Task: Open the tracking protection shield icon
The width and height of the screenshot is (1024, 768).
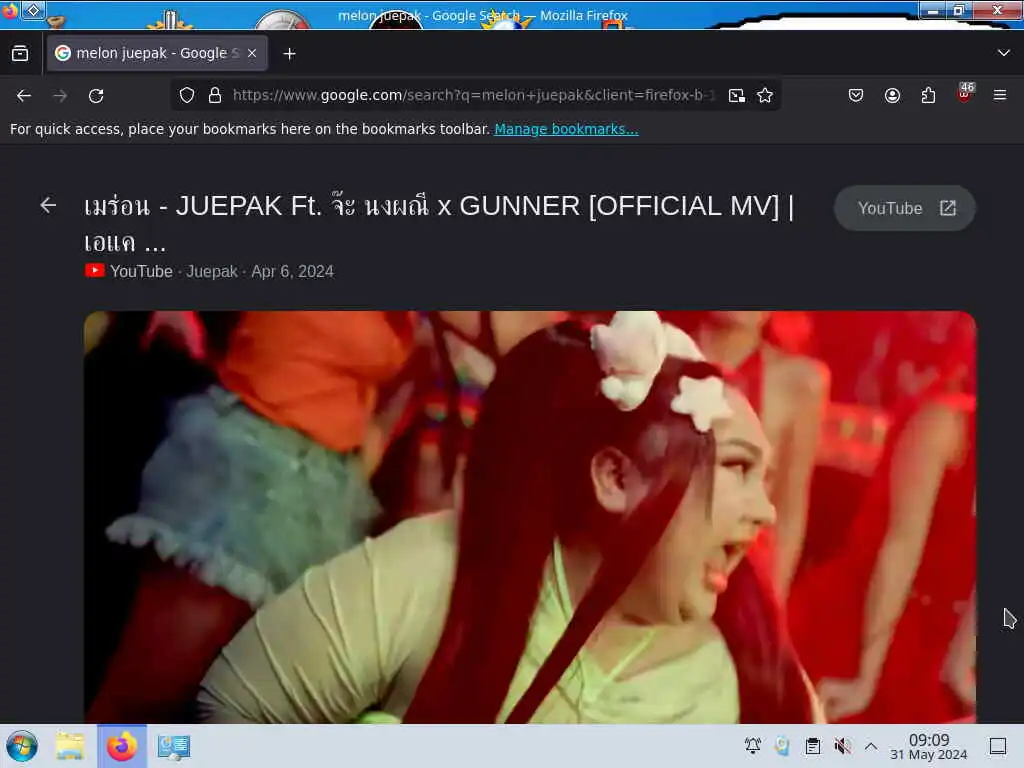Action: click(x=187, y=95)
